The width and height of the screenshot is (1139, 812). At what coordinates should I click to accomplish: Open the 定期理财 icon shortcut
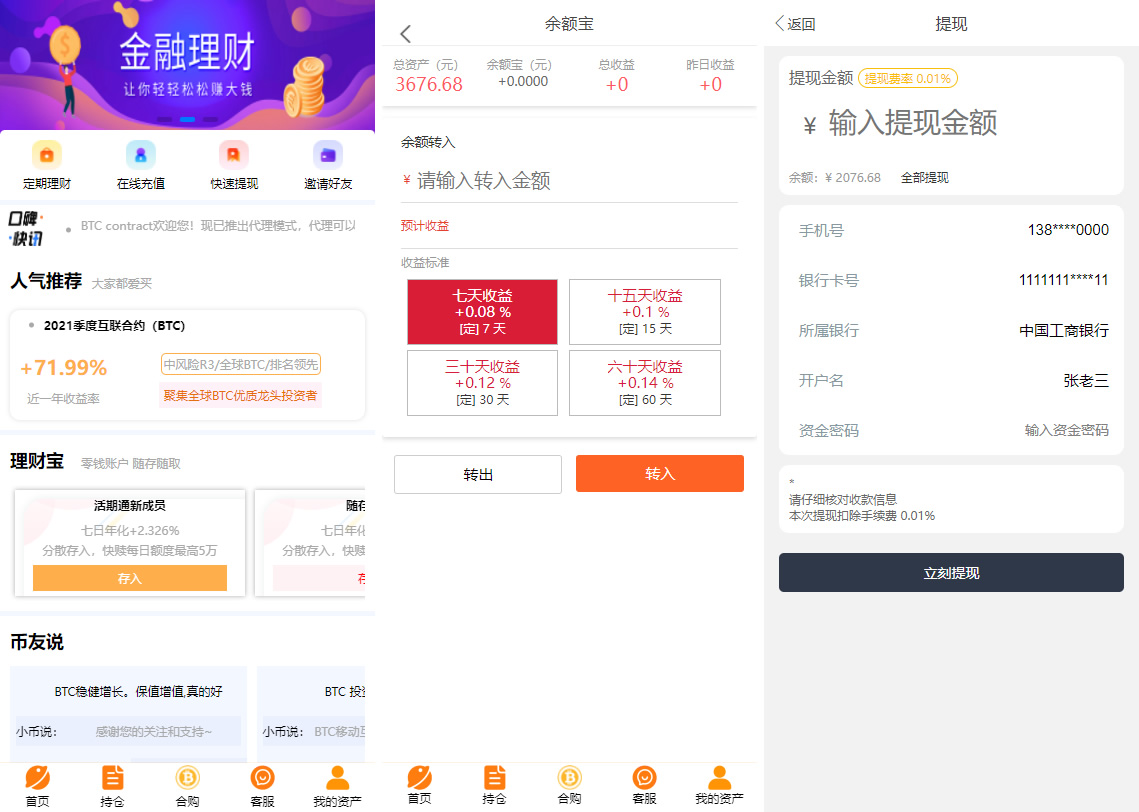click(x=47, y=155)
